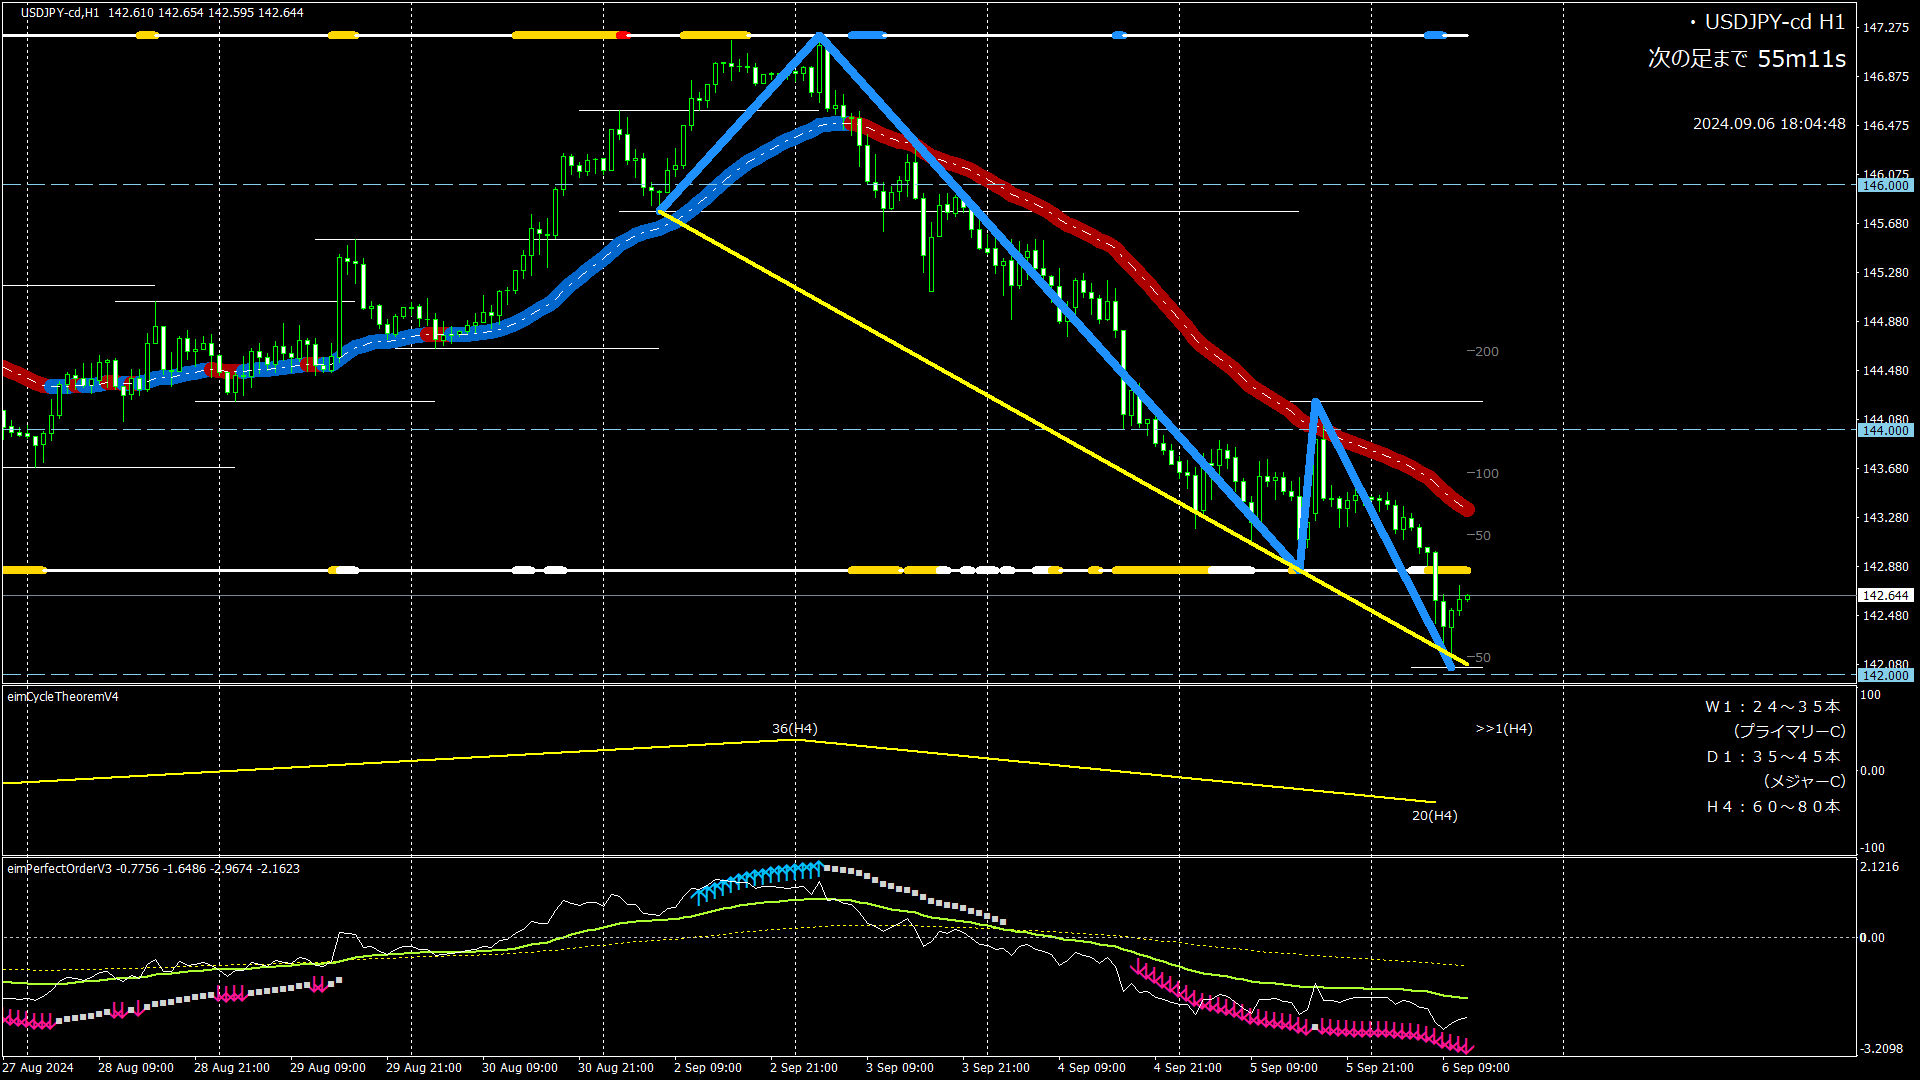Image resolution: width=1920 pixels, height=1080 pixels.
Task: Click the blue zigzag peak at the chart high
Action: (819, 36)
